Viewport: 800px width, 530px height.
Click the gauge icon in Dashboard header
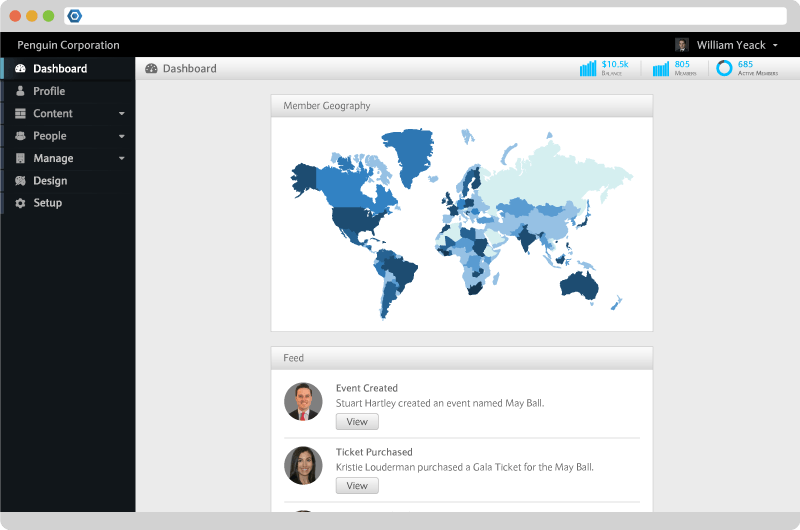(151, 68)
